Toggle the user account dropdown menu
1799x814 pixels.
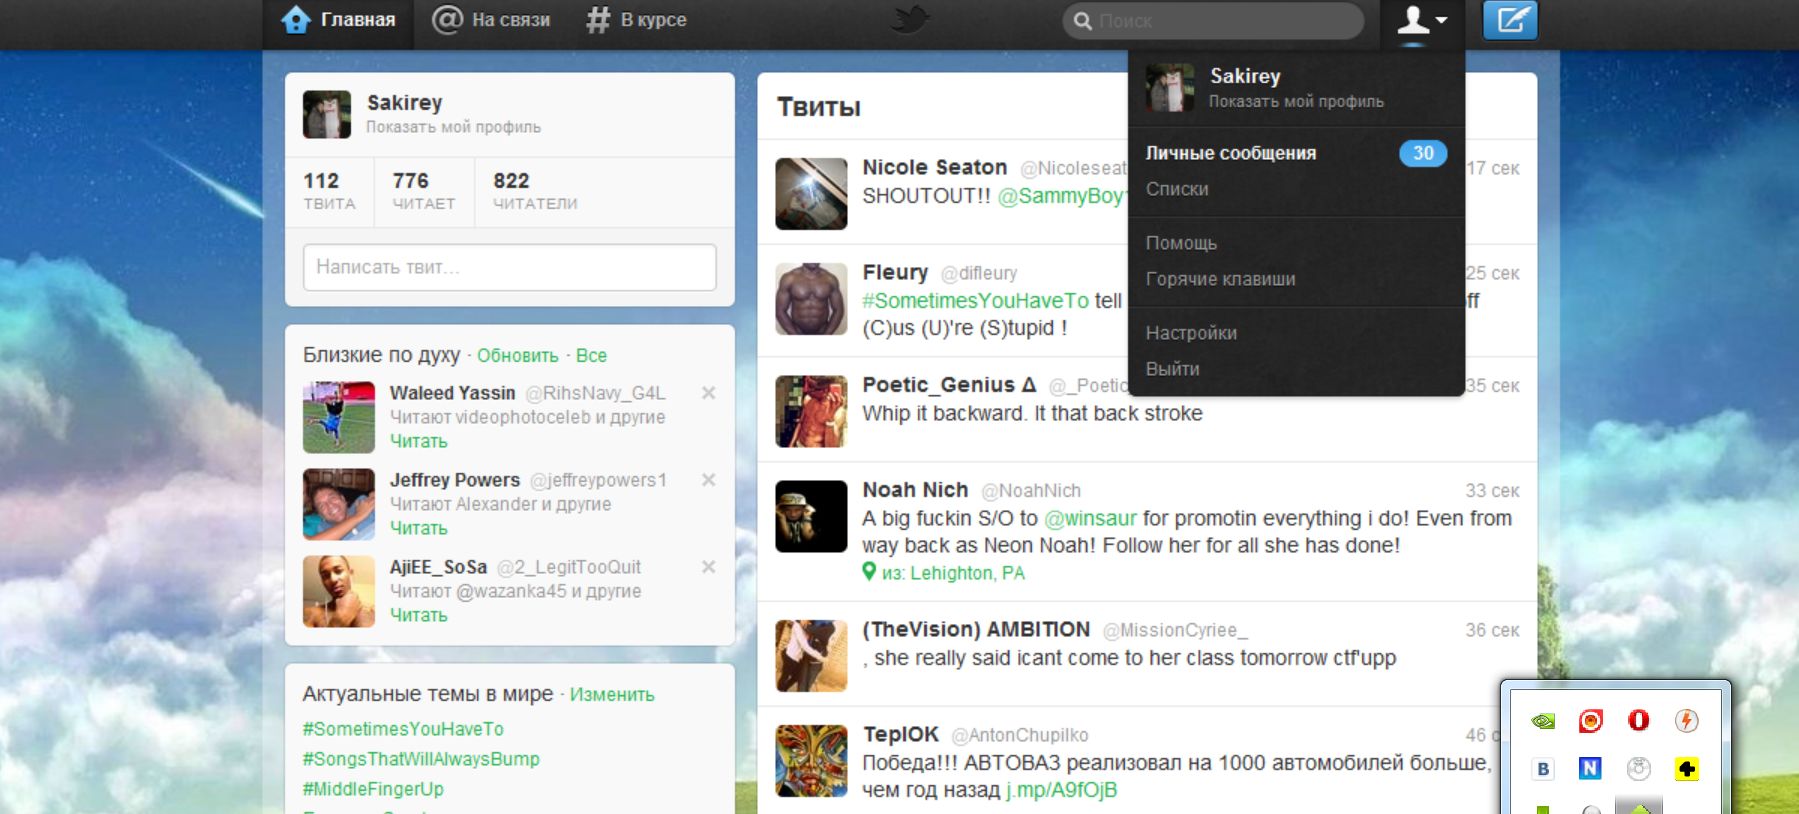pos(1421,20)
